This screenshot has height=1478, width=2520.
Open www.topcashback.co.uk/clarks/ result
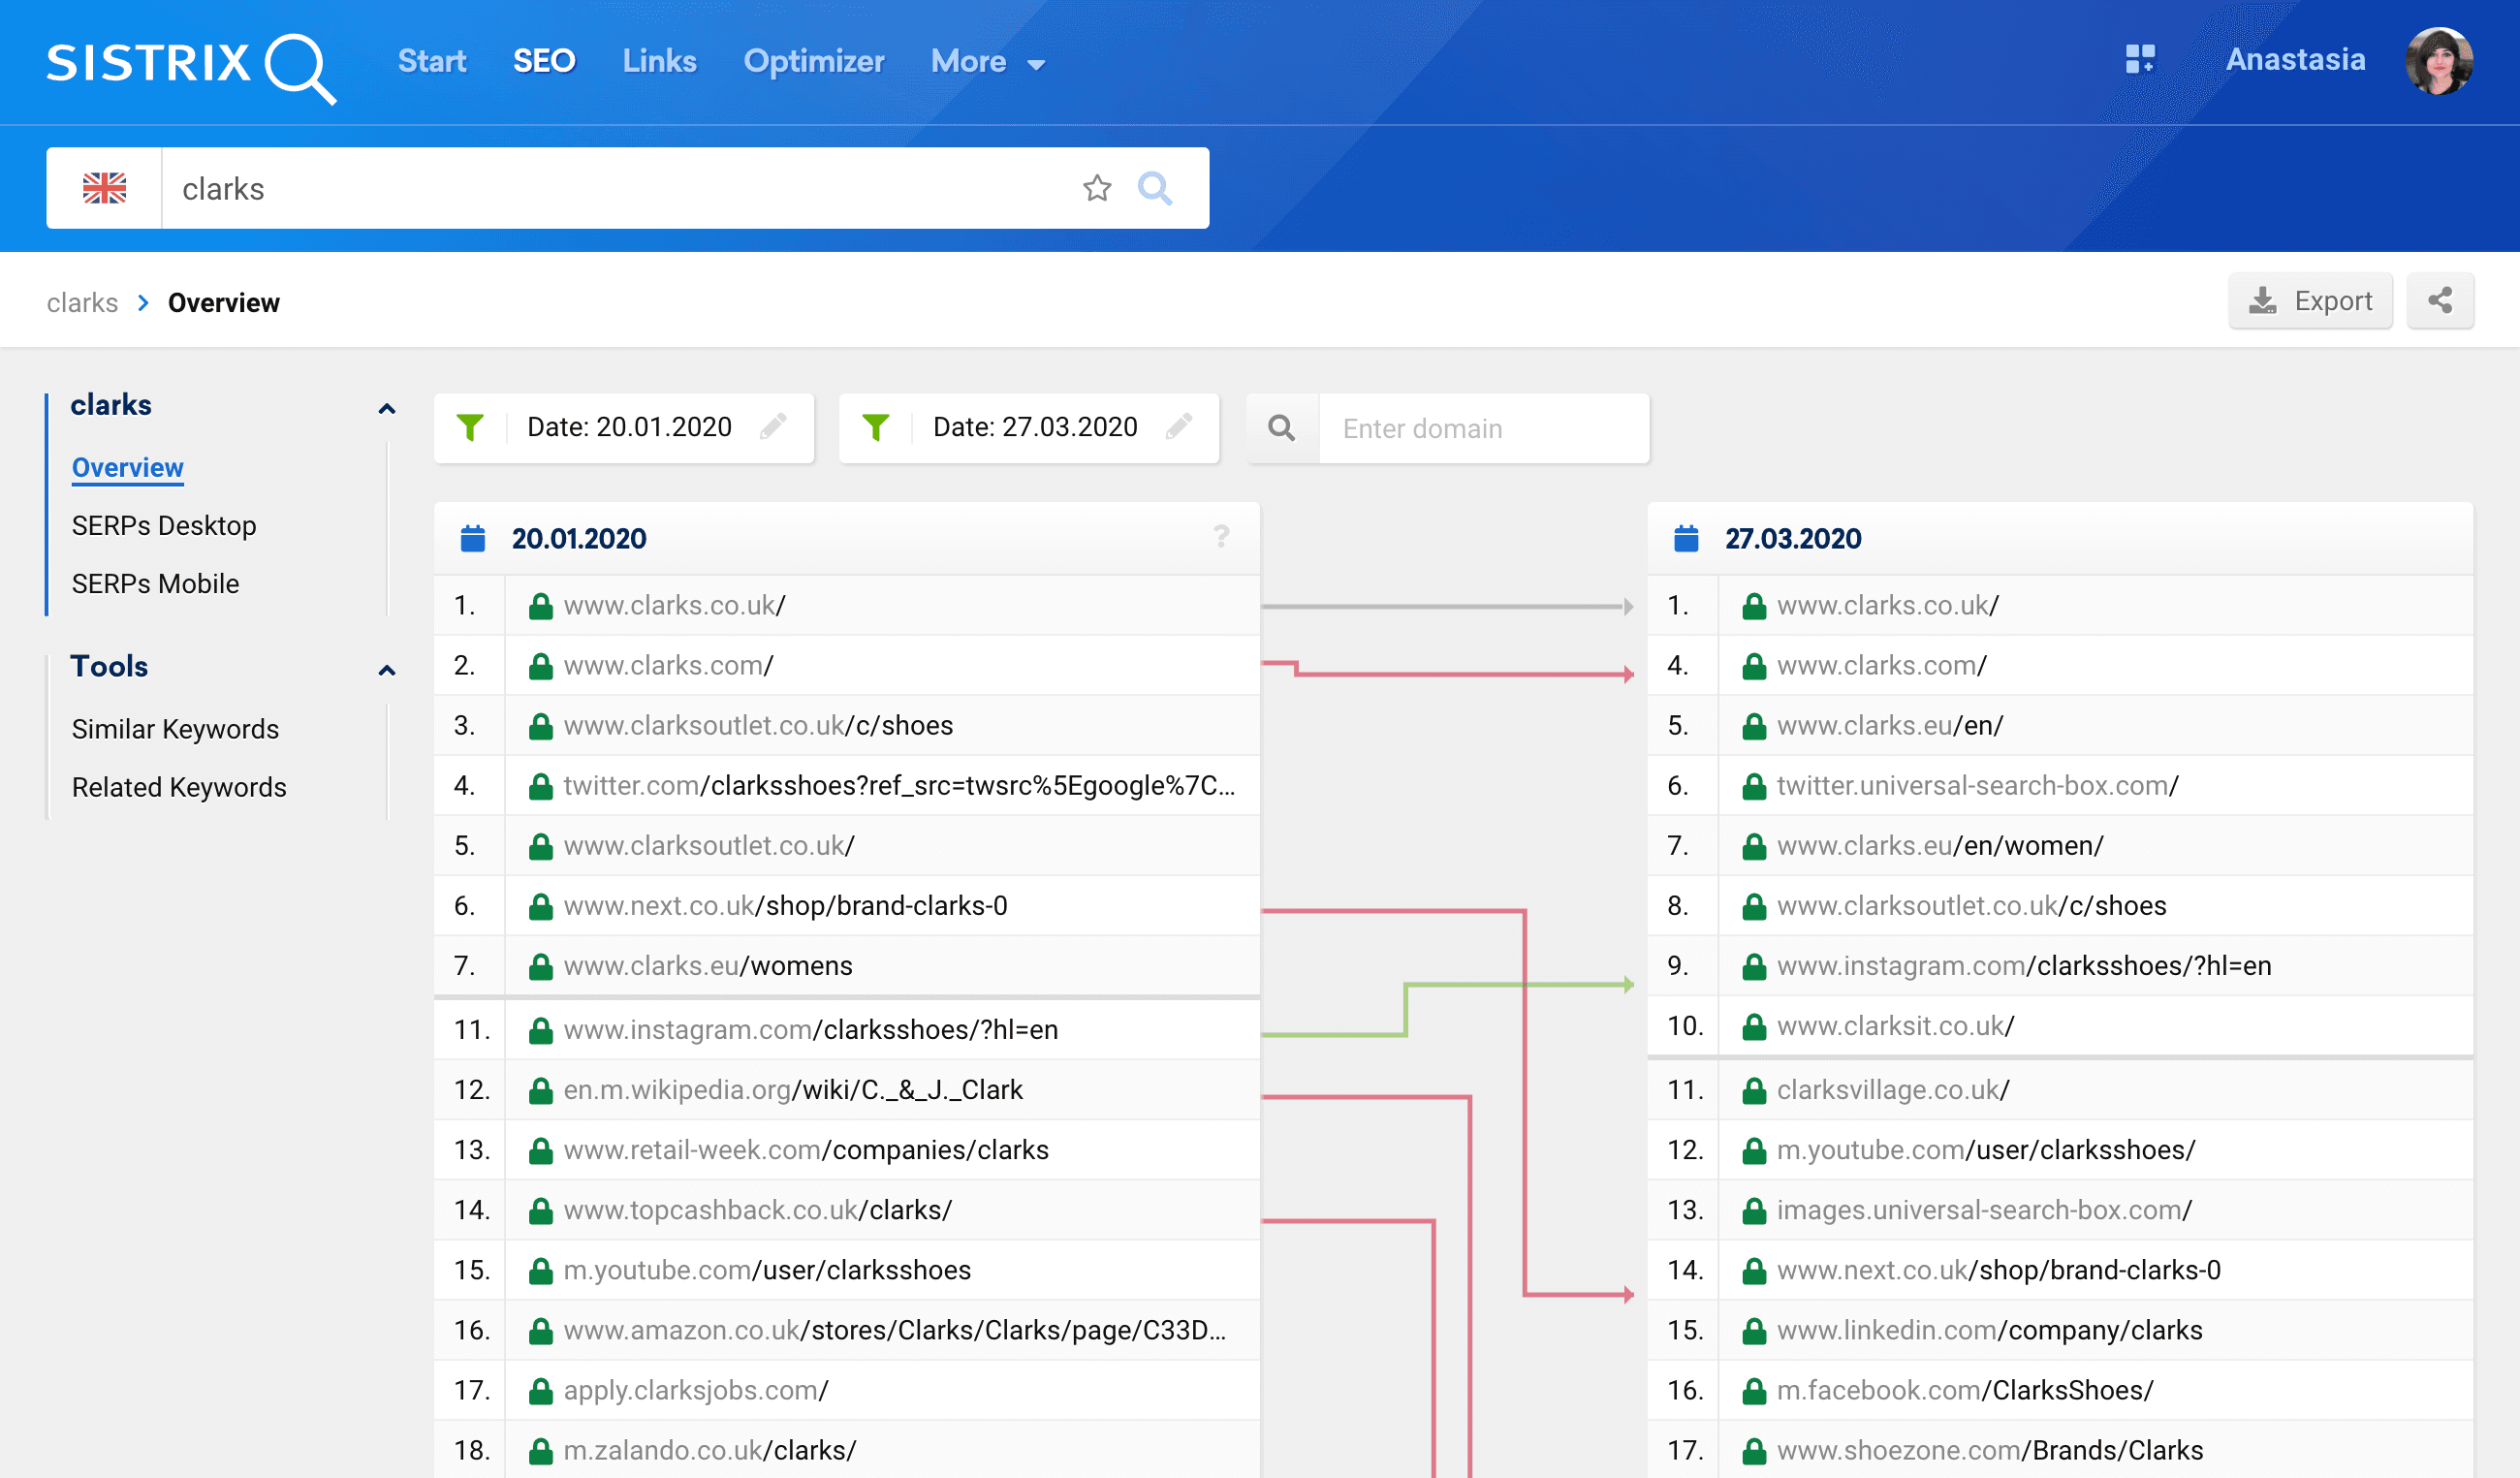(x=757, y=1210)
